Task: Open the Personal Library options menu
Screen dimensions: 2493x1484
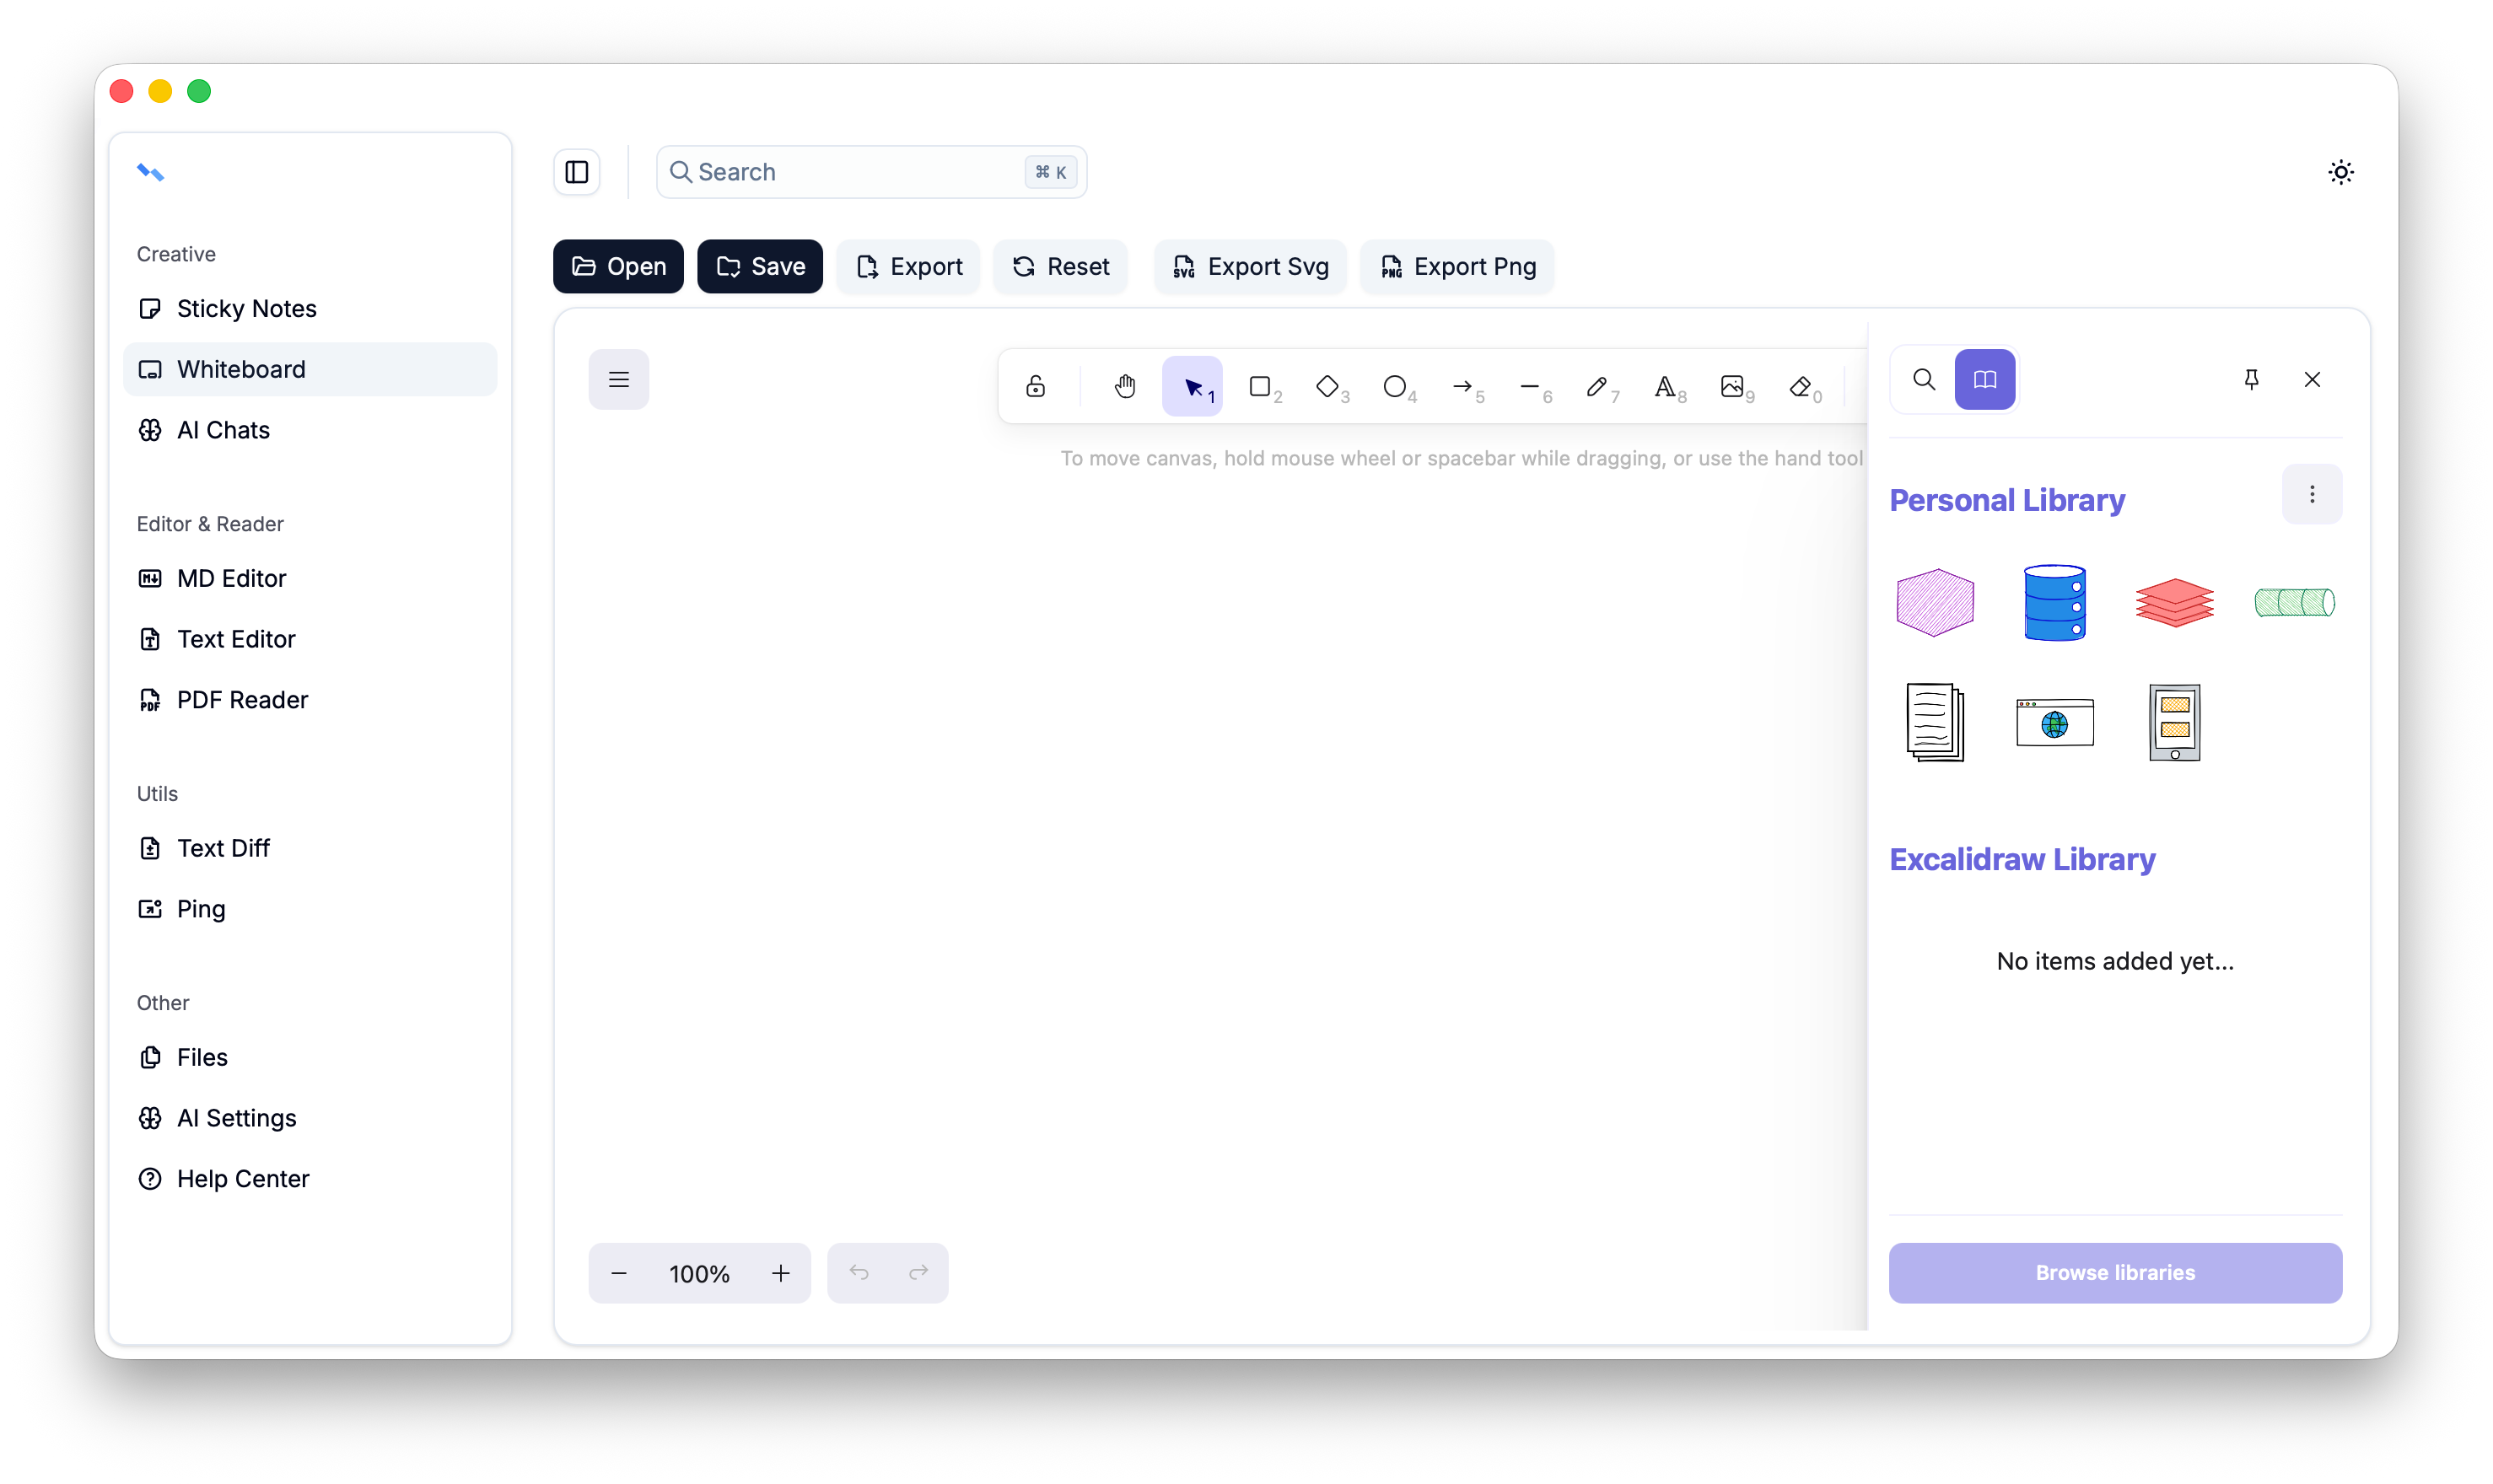Action: [x=2312, y=494]
